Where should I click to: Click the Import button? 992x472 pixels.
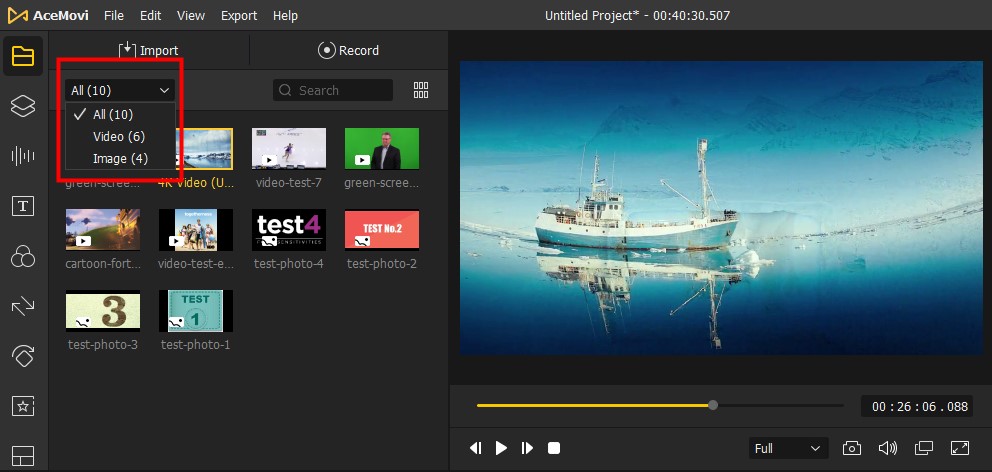(x=148, y=50)
